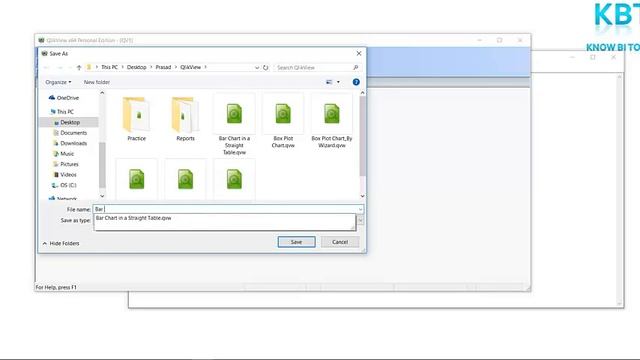Click the navigation pane scroll down arrow

pos(102,196)
